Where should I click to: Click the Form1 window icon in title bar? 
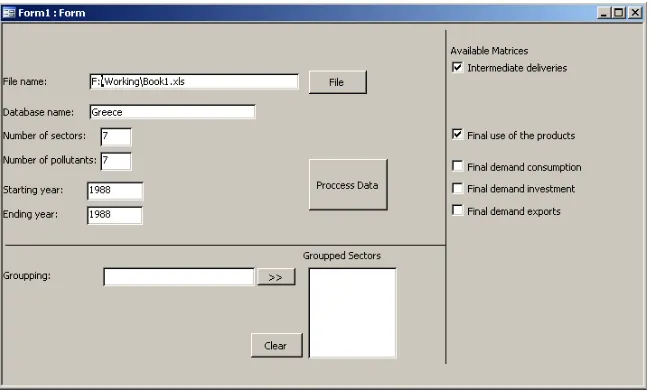coord(9,13)
